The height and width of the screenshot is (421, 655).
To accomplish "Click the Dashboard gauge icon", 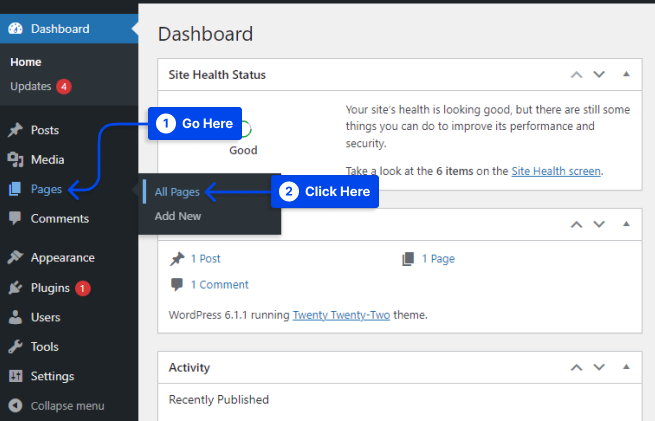I will 15,28.
